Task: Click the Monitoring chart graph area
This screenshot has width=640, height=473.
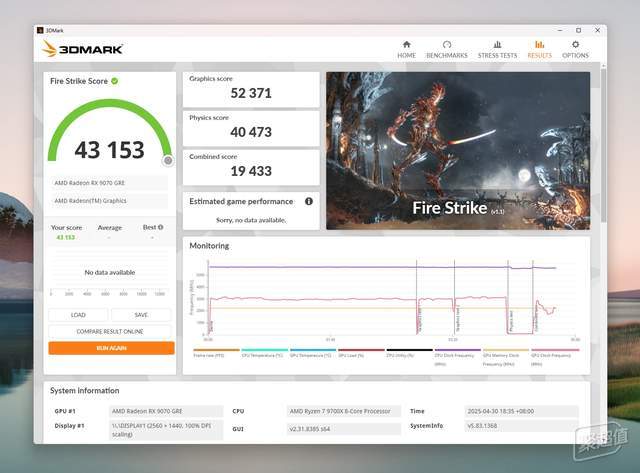Action: pos(391,297)
